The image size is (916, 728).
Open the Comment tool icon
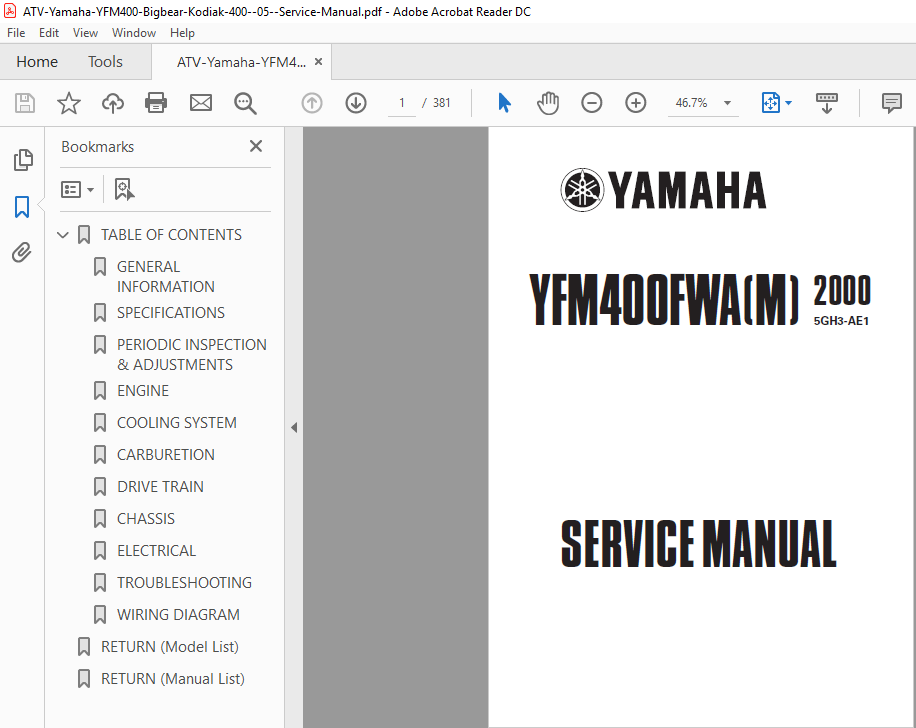pos(891,103)
